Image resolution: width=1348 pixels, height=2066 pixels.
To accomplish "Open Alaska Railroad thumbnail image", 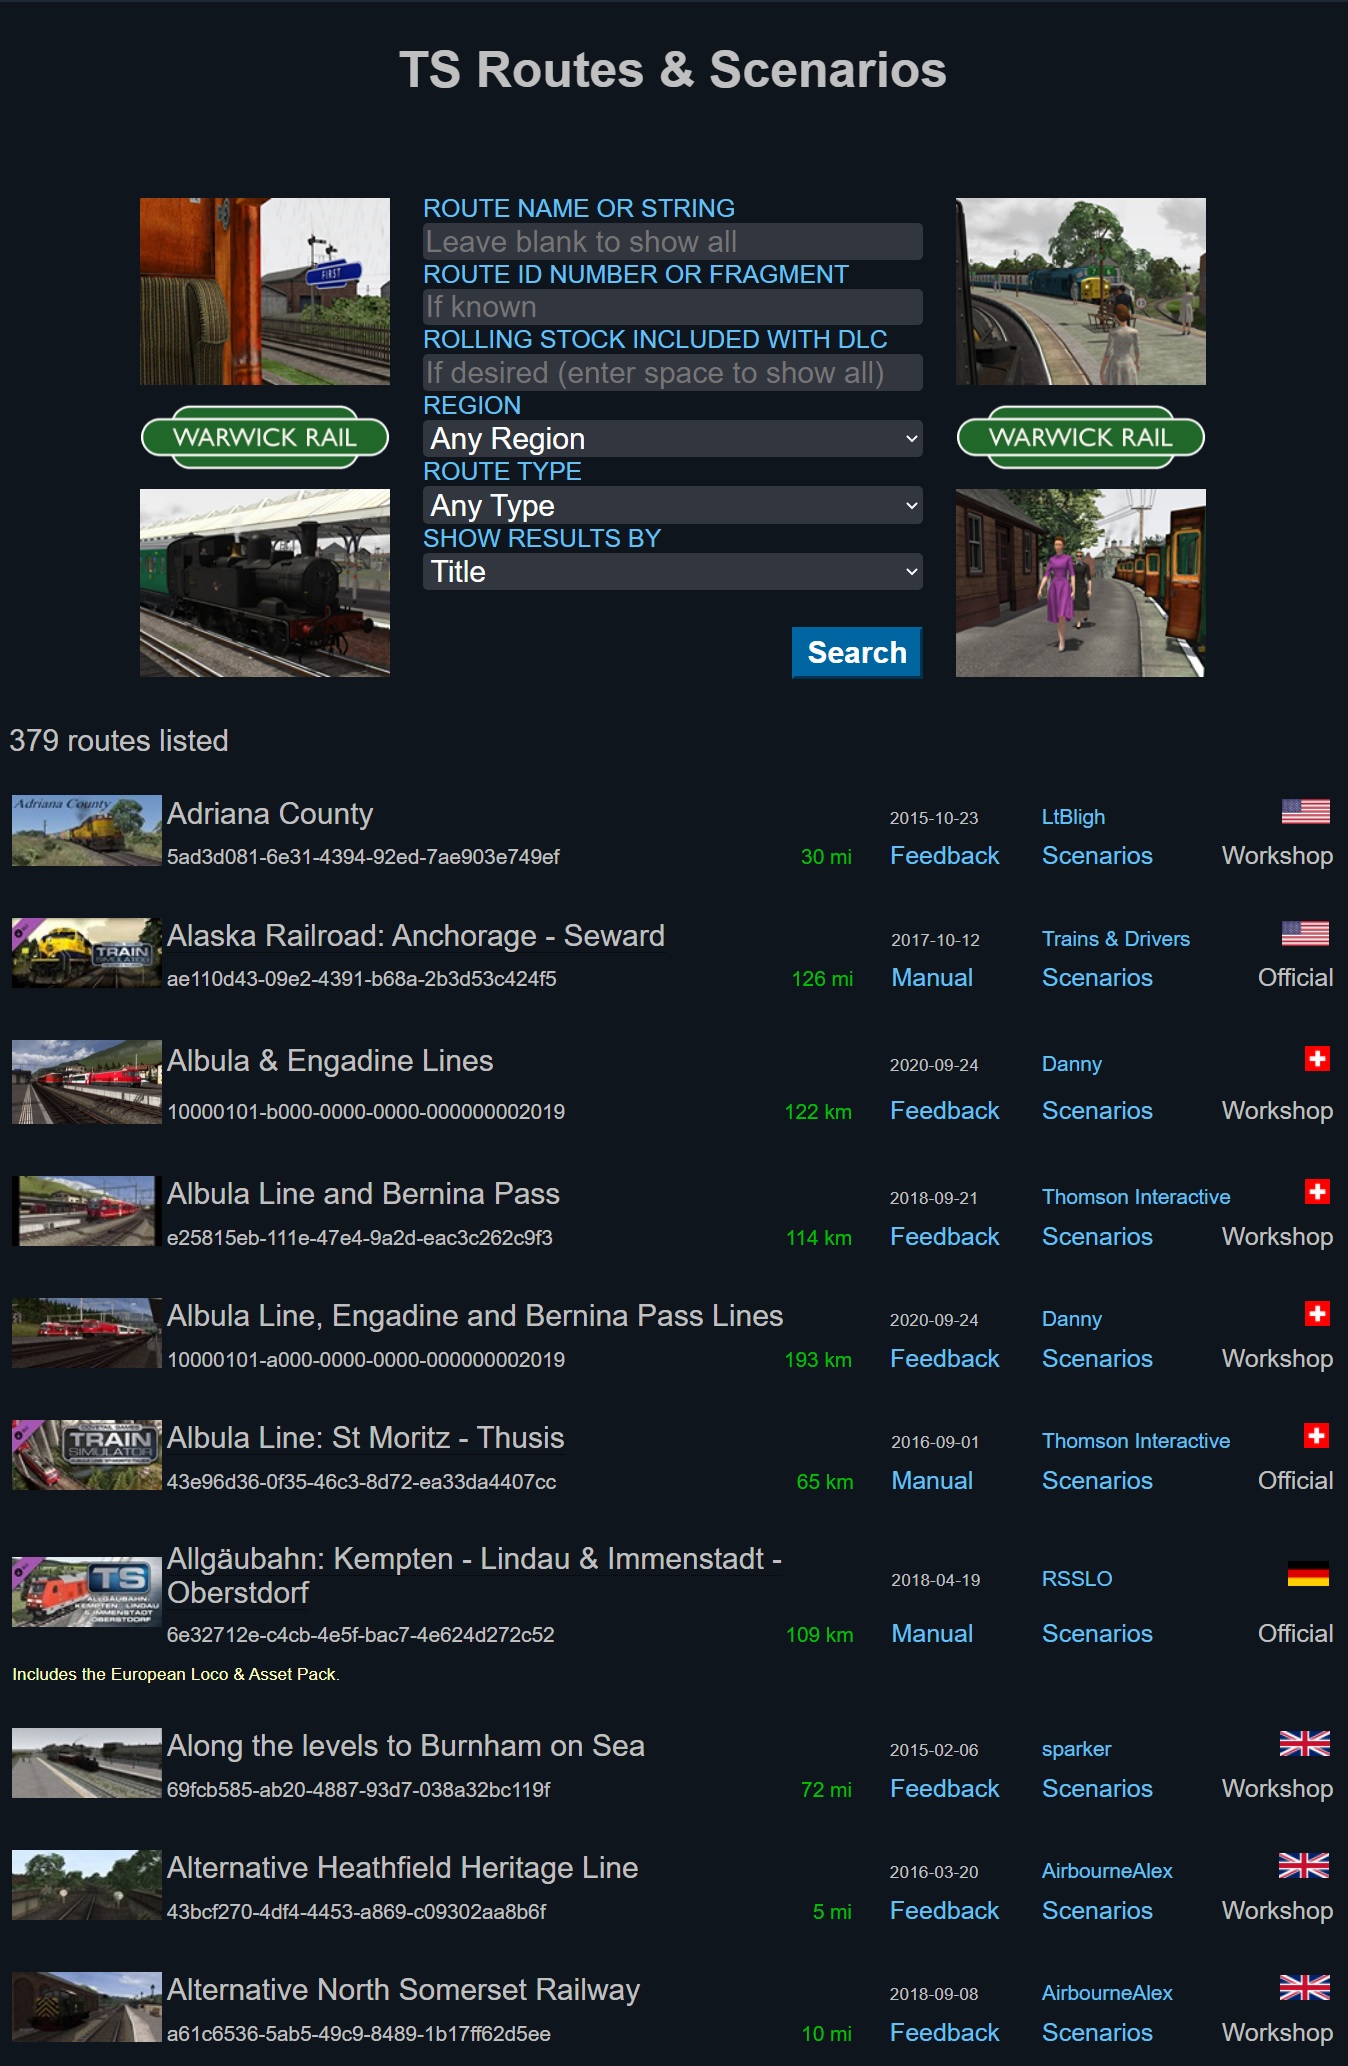I will 87,953.
